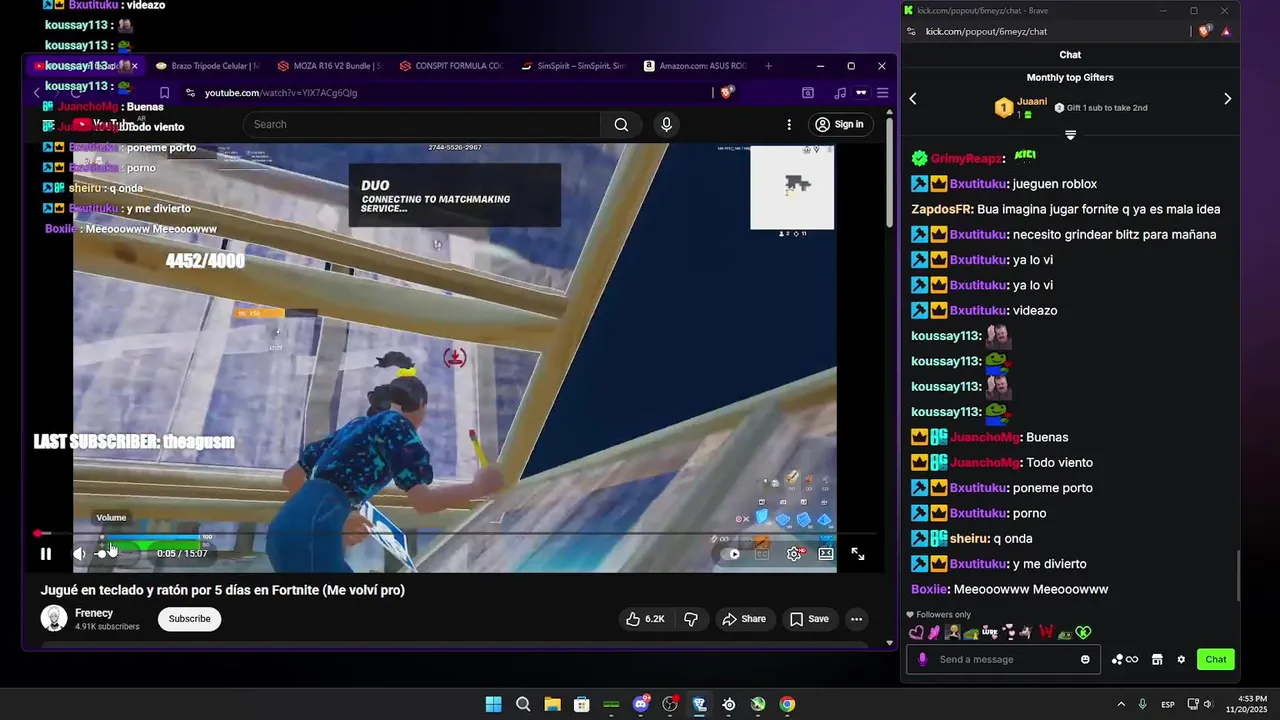Send message with green Chat button
This screenshot has width=1280, height=720.
click(x=1216, y=659)
